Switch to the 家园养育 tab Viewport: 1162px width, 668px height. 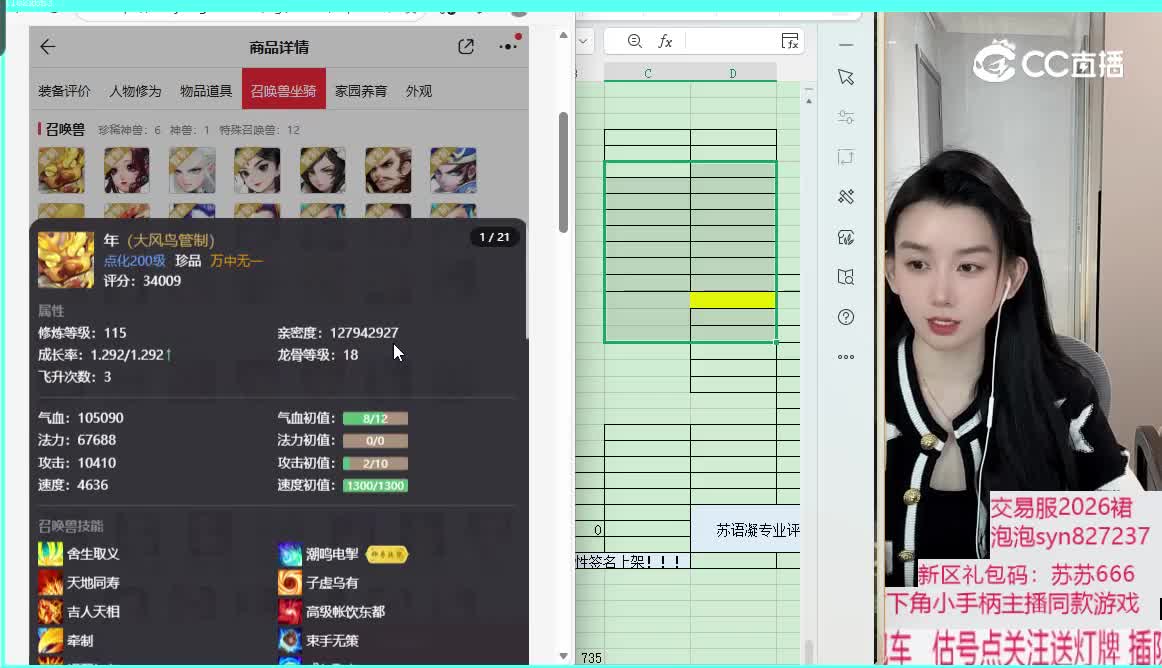[361, 91]
